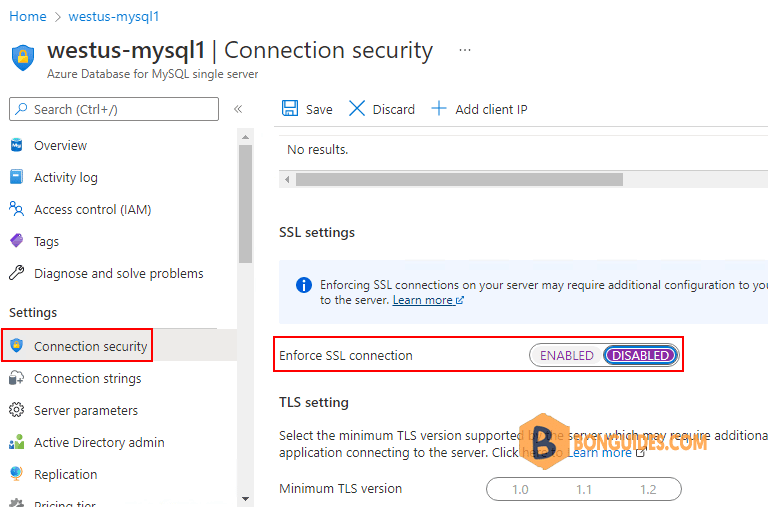Image resolution: width=768 pixels, height=507 pixels.
Task: Open Diagnose and solve problems
Action: (119, 273)
